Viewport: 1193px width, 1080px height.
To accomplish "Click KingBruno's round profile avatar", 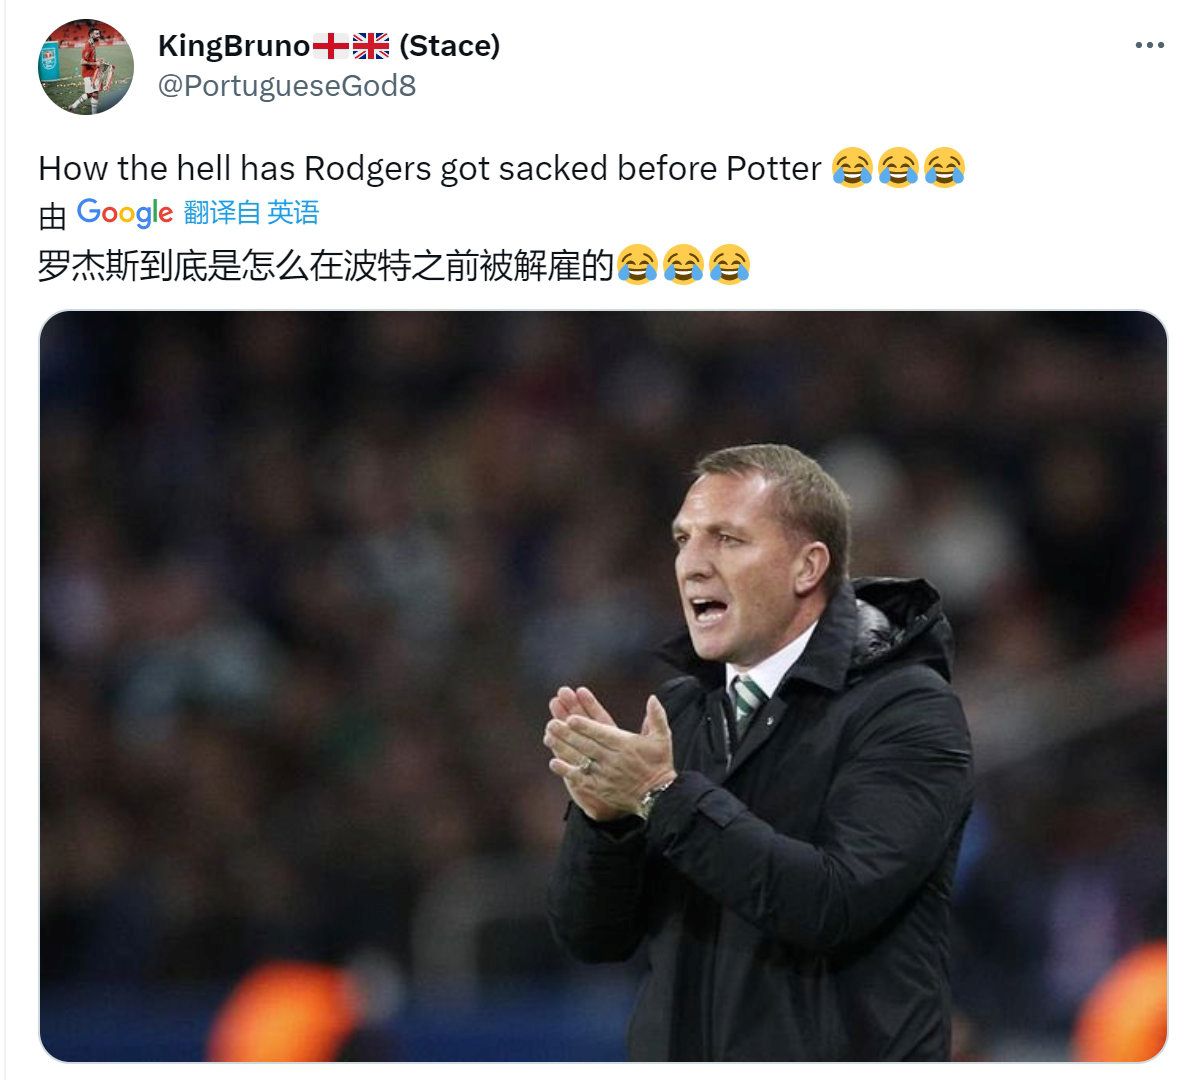I will coord(86,67).
